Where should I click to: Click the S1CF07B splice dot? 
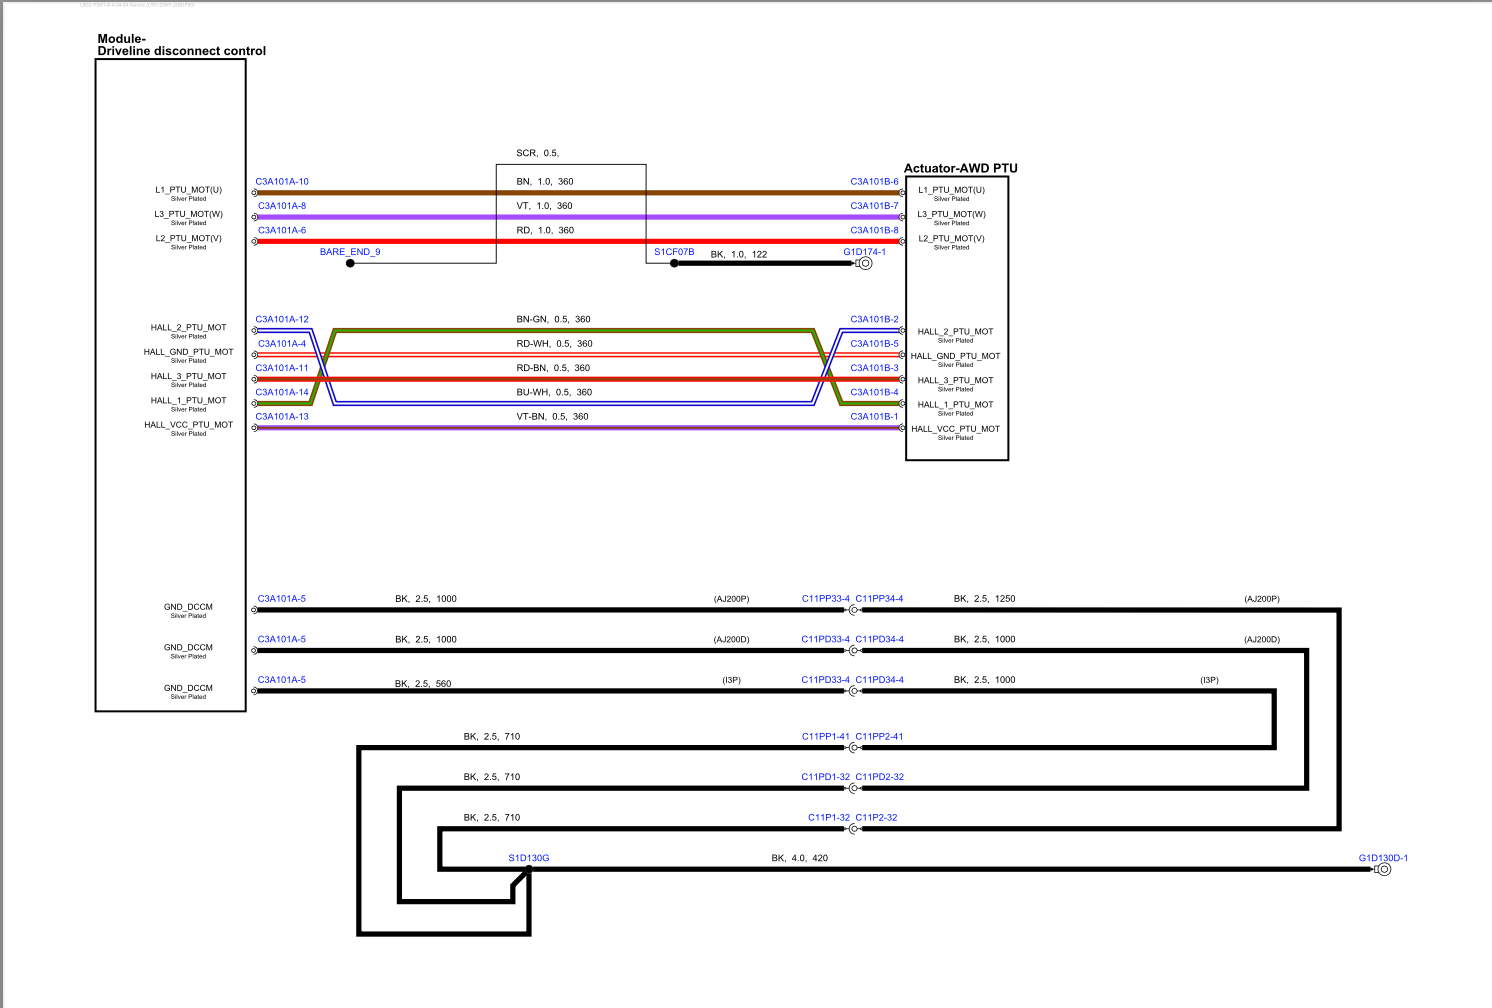[x=674, y=263]
